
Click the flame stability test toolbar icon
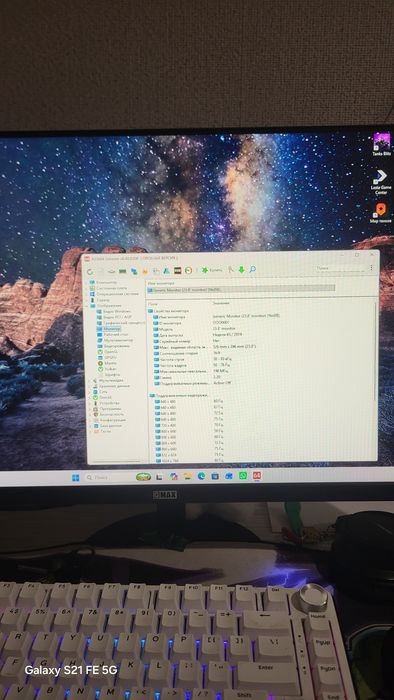tap(145, 271)
